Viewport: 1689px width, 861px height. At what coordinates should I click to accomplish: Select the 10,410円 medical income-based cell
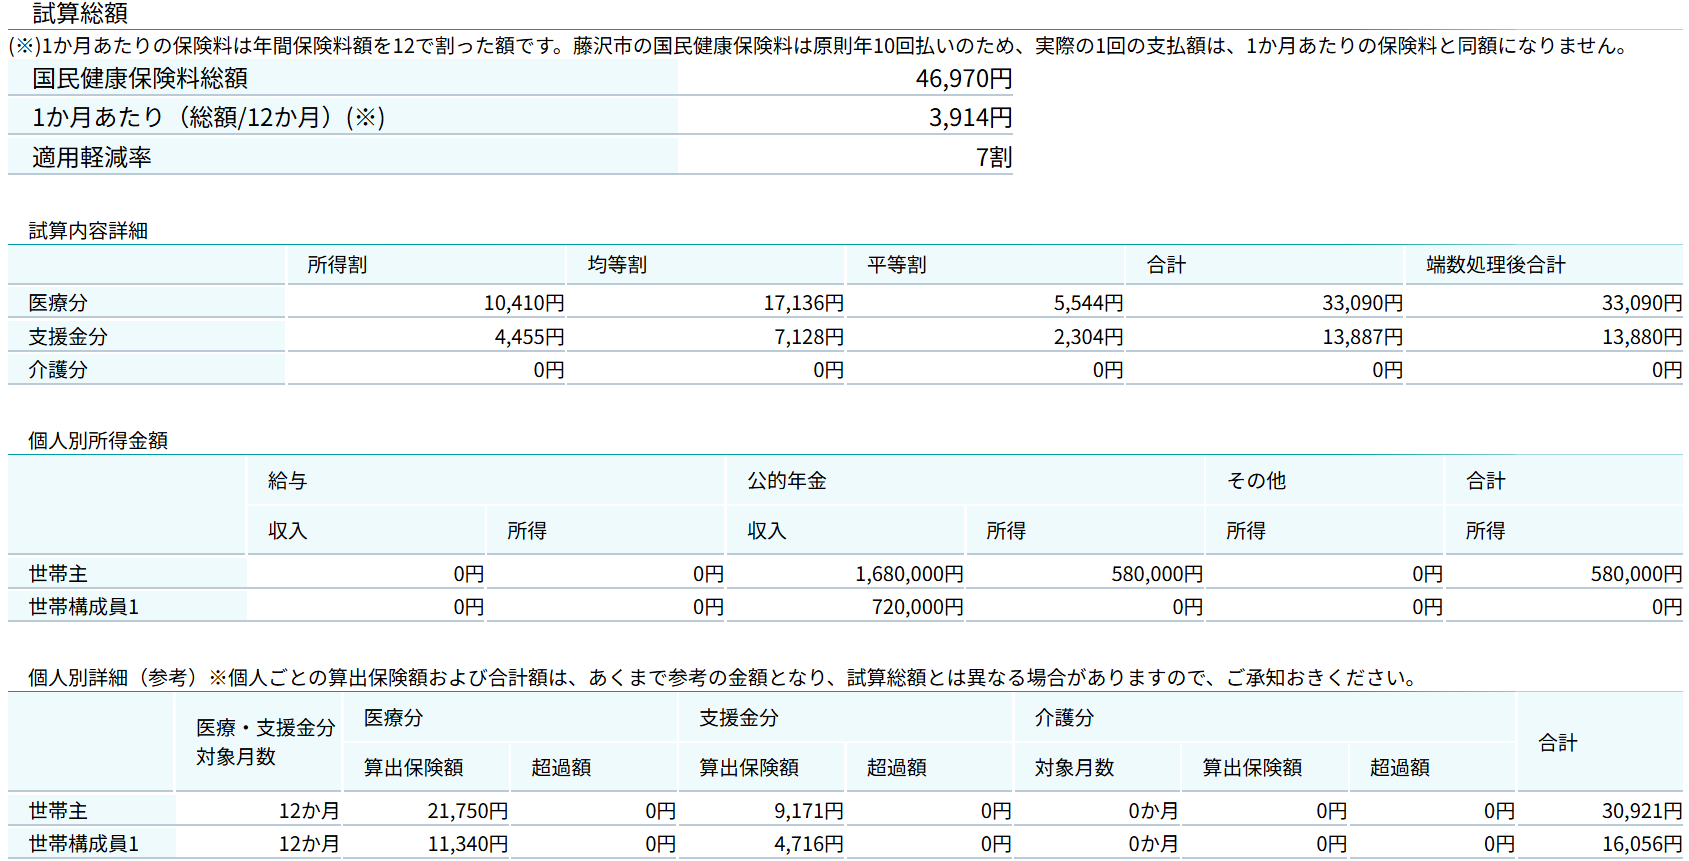tap(524, 303)
